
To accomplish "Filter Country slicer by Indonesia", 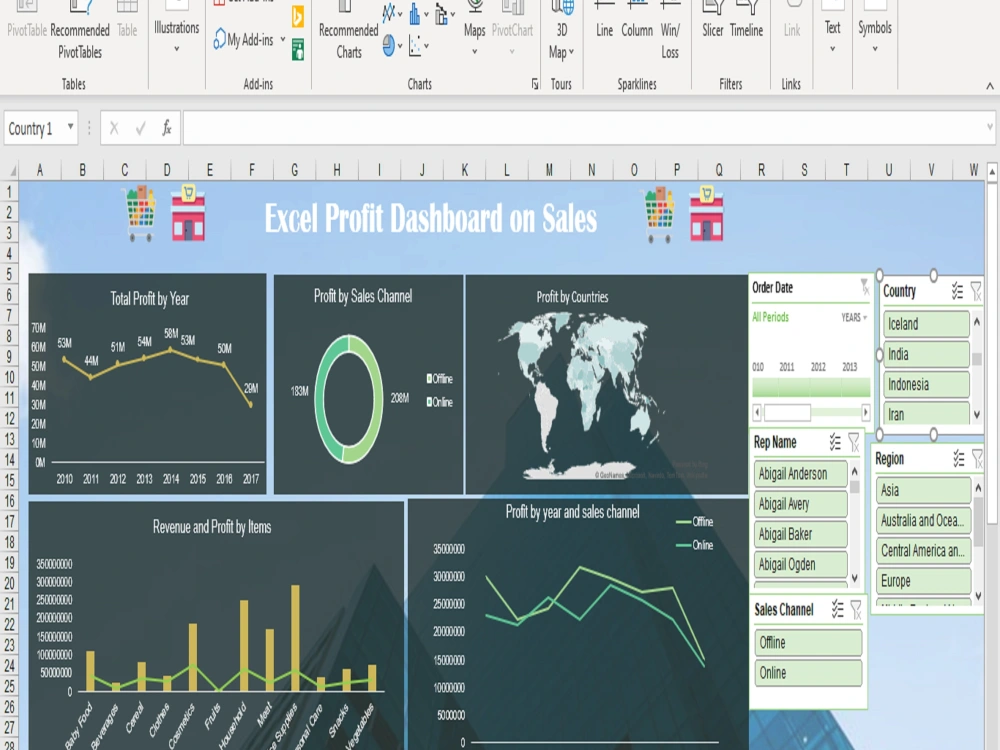I will click(x=927, y=385).
